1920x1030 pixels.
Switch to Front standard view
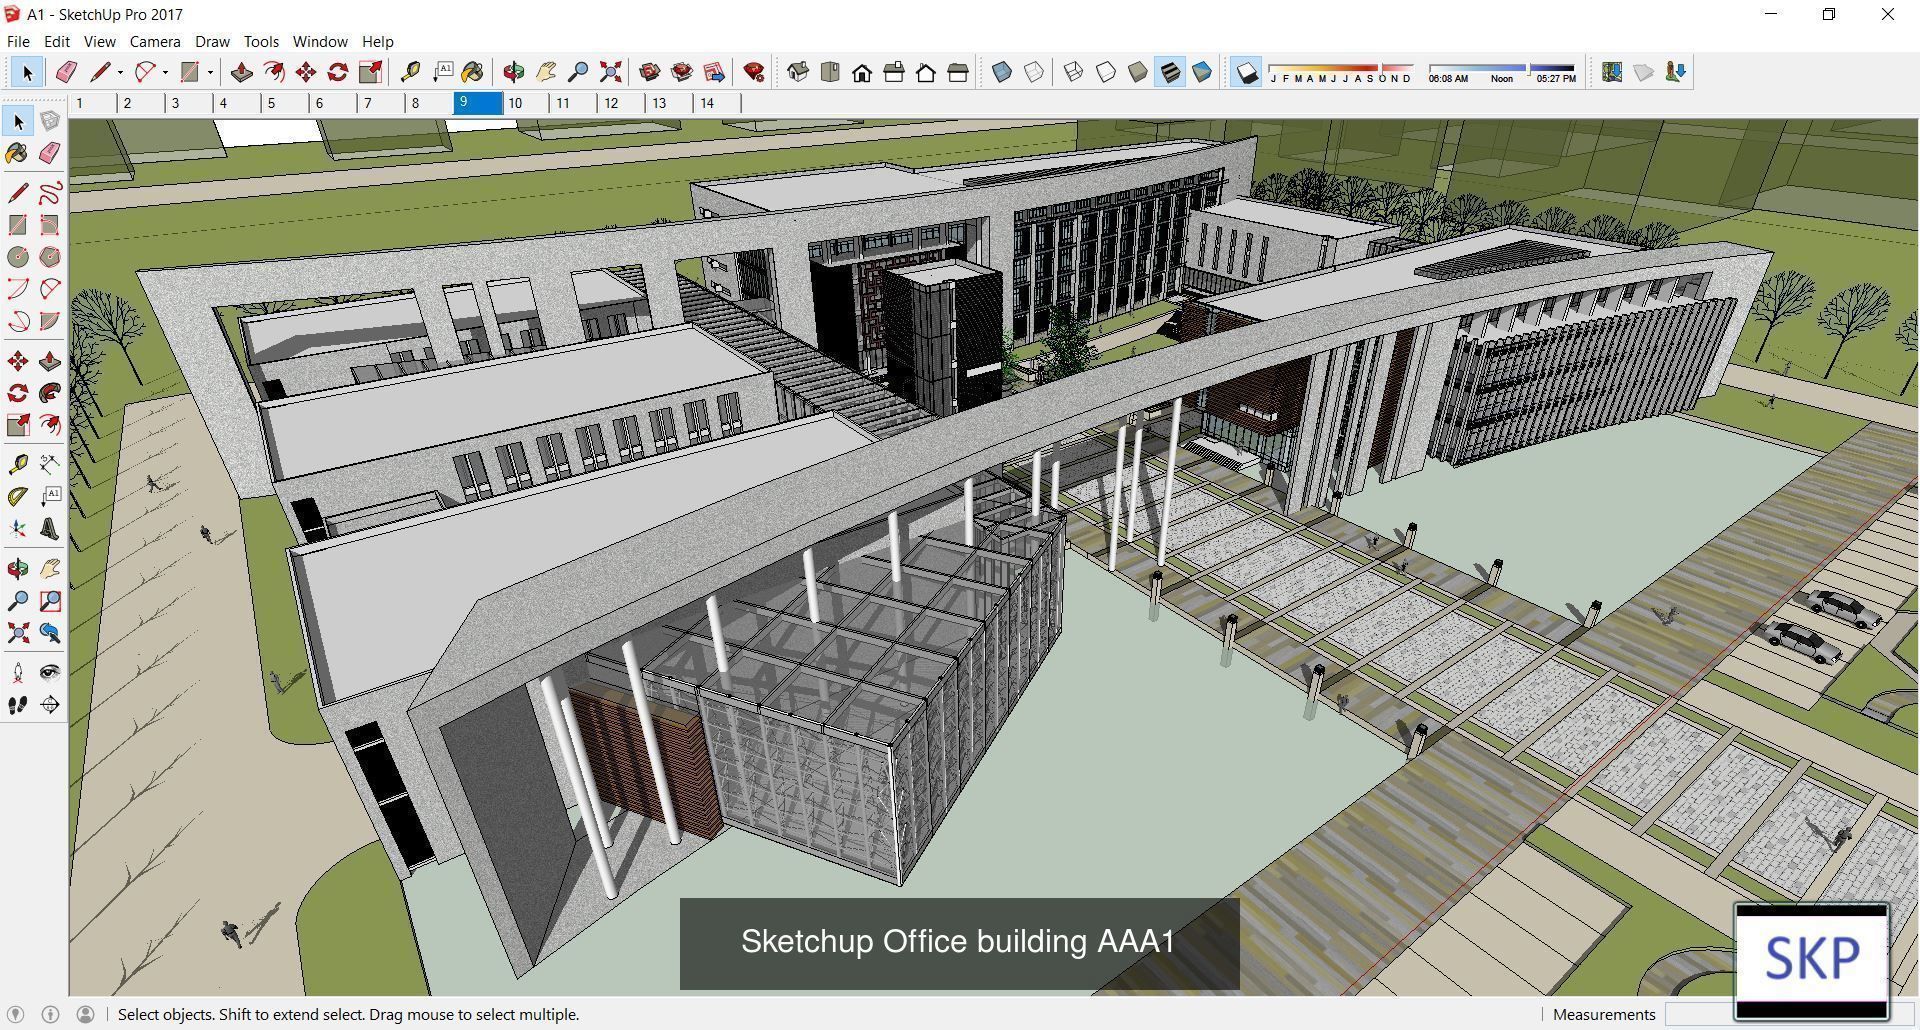point(862,72)
